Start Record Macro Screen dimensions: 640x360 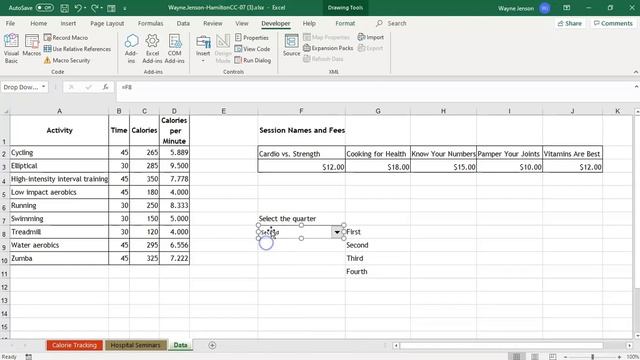(x=66, y=38)
